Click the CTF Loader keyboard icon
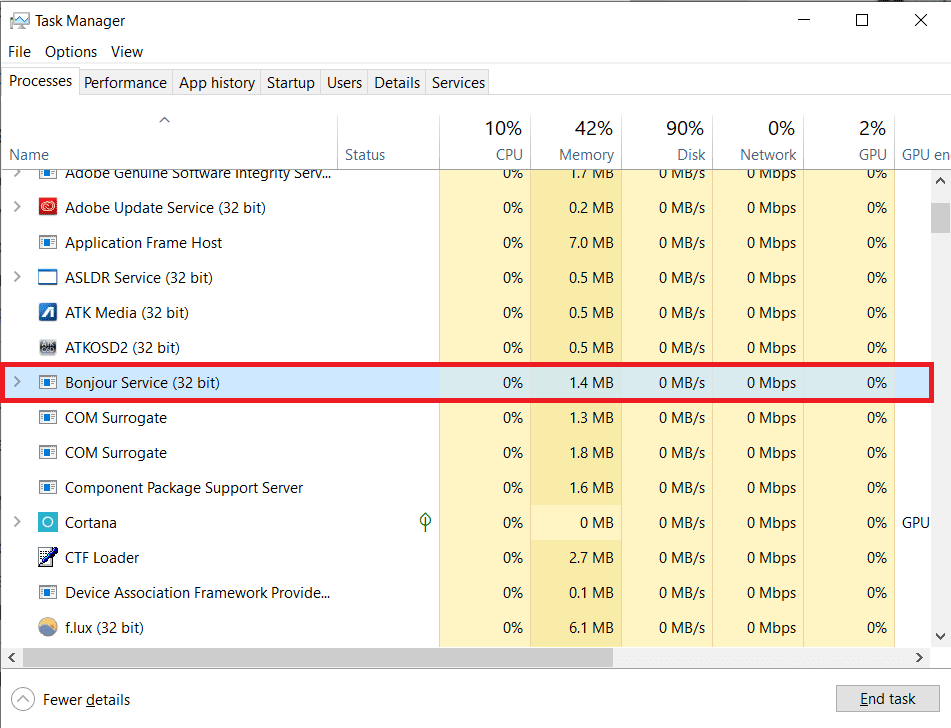Viewport: 951px width, 728px height. [47, 557]
